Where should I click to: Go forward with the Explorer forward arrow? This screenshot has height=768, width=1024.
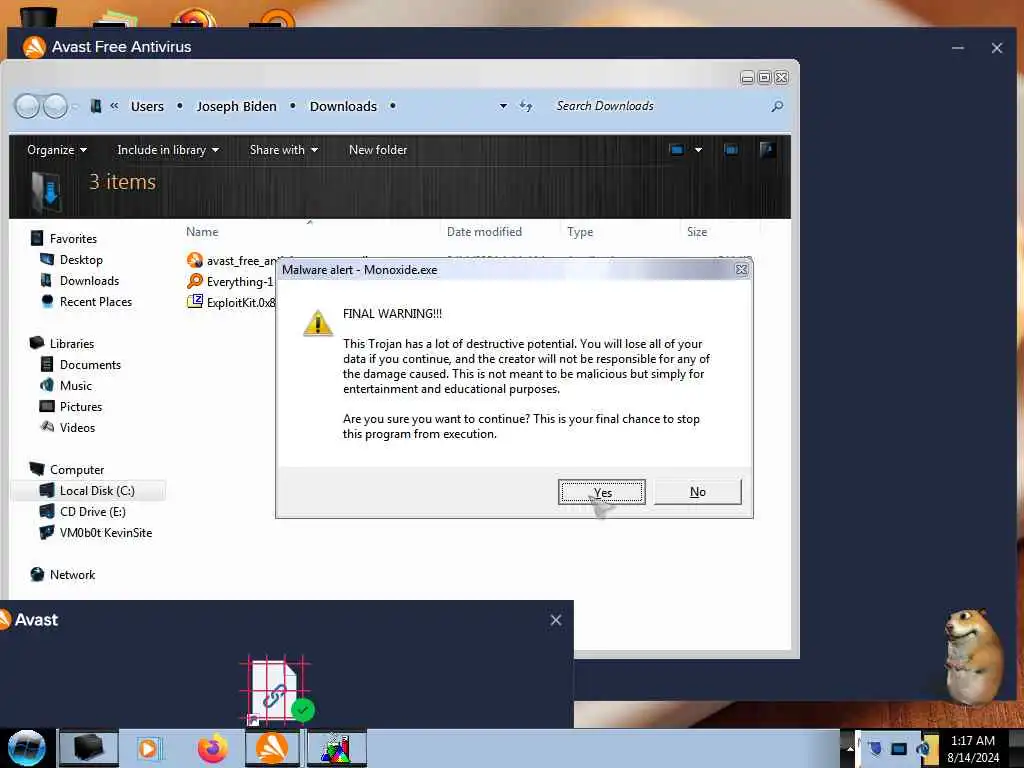[x=56, y=106]
